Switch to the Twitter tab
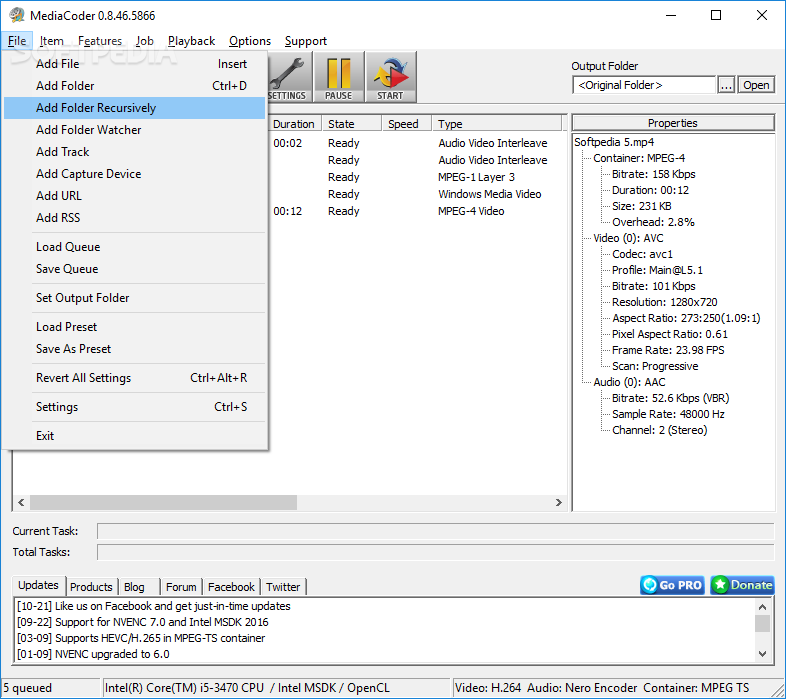The width and height of the screenshot is (786, 699). tap(283, 587)
